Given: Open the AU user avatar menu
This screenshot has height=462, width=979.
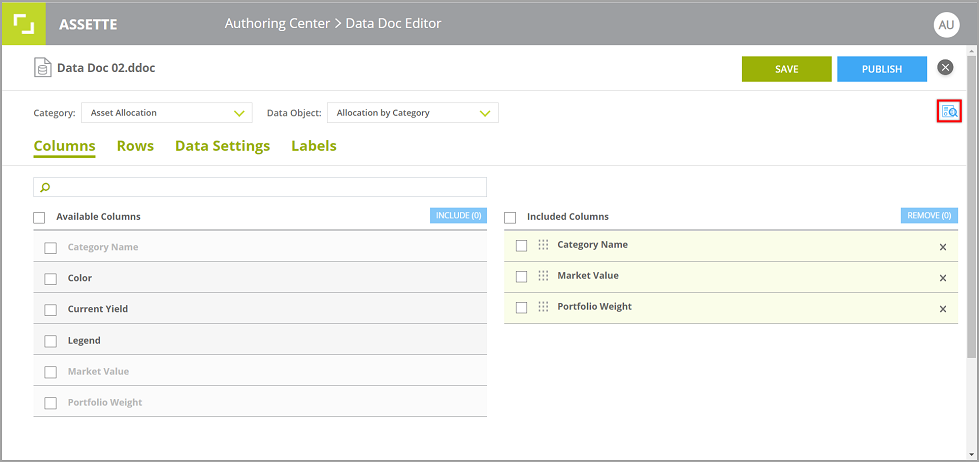Looking at the screenshot, I should (946, 25).
